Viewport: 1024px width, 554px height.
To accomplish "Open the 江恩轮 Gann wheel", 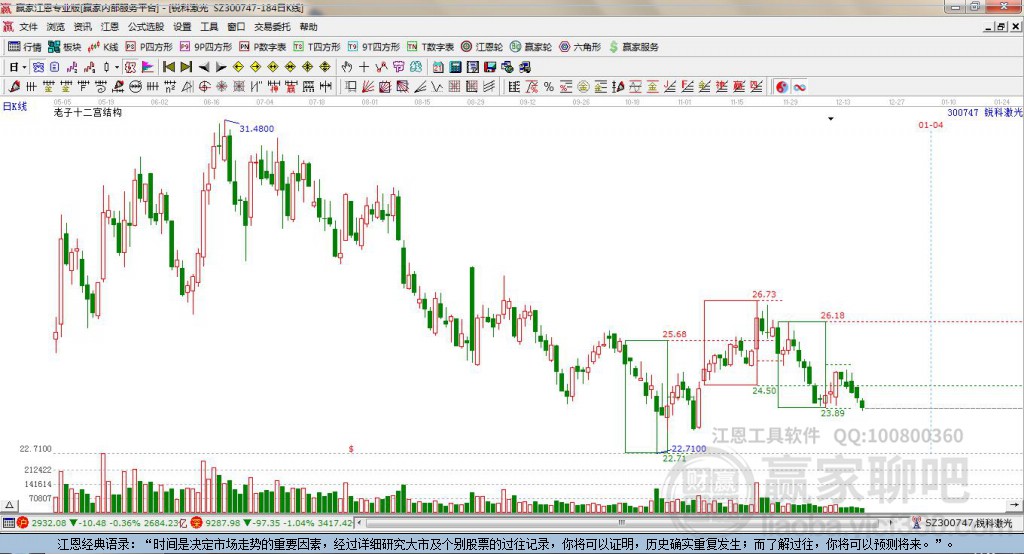I will [x=482, y=47].
